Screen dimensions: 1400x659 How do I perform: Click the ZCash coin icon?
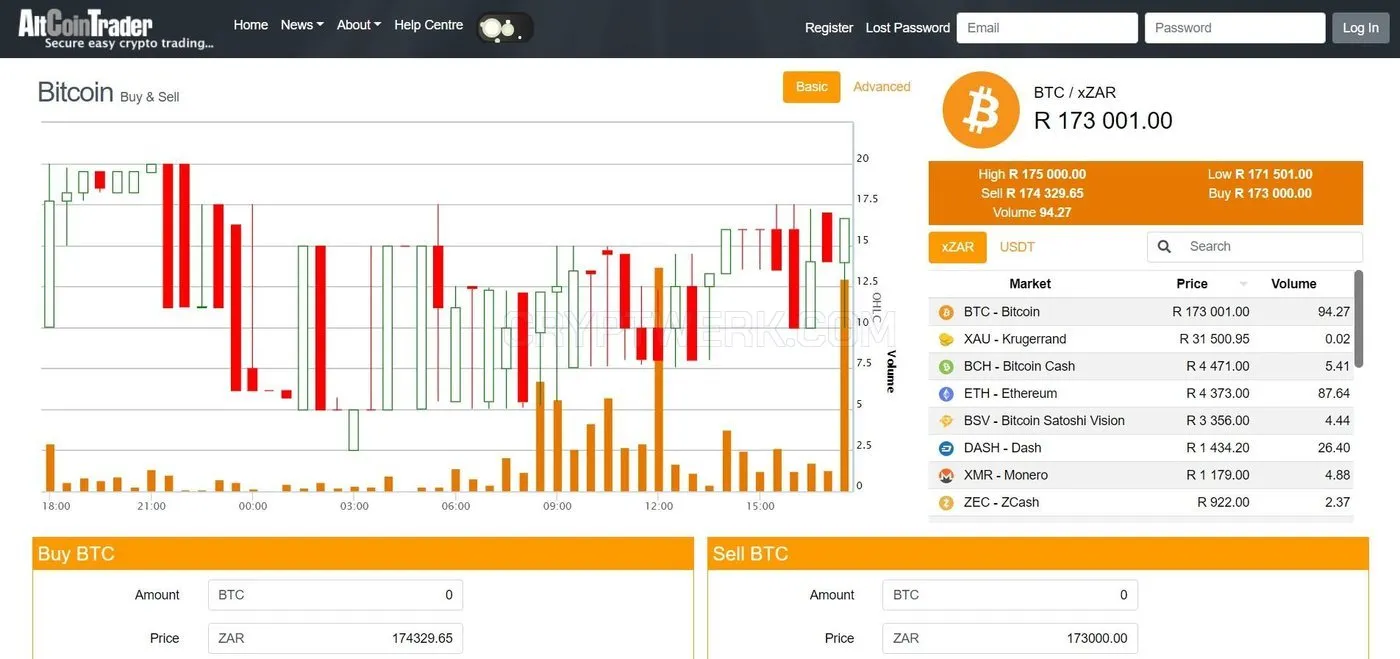pyautogui.click(x=946, y=503)
